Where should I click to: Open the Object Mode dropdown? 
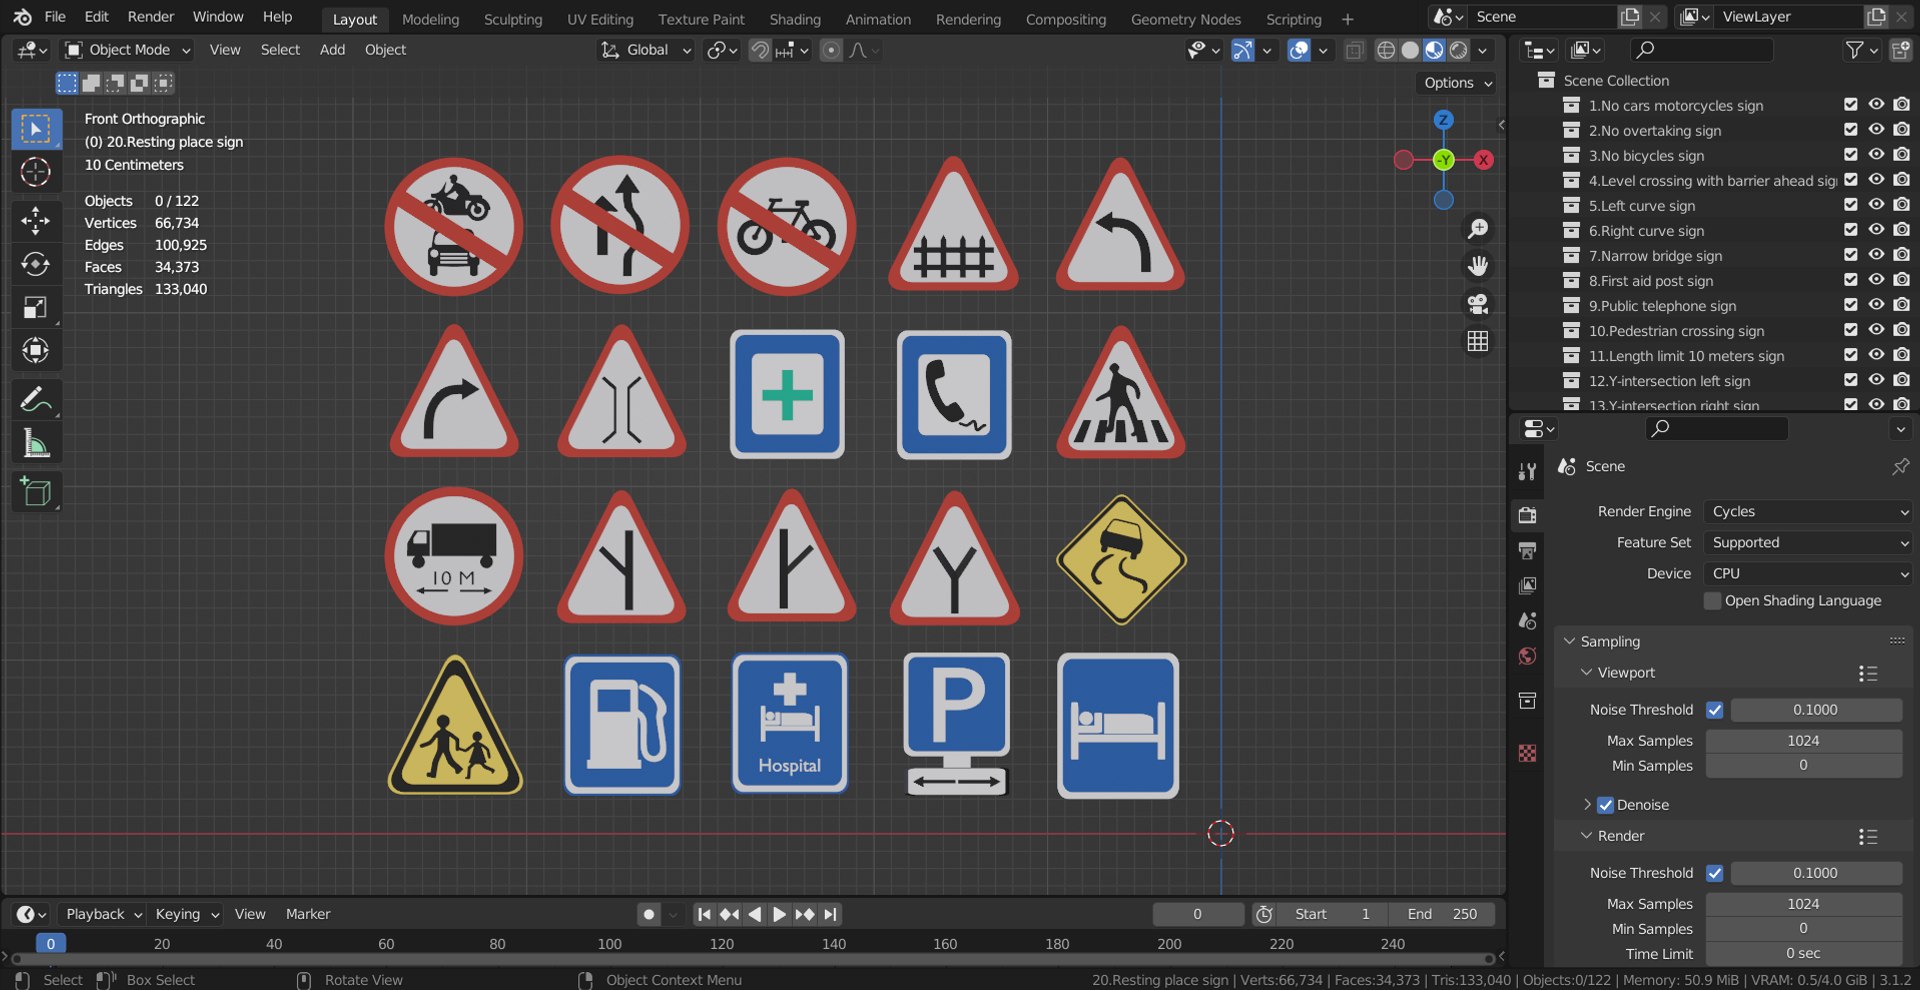(127, 50)
